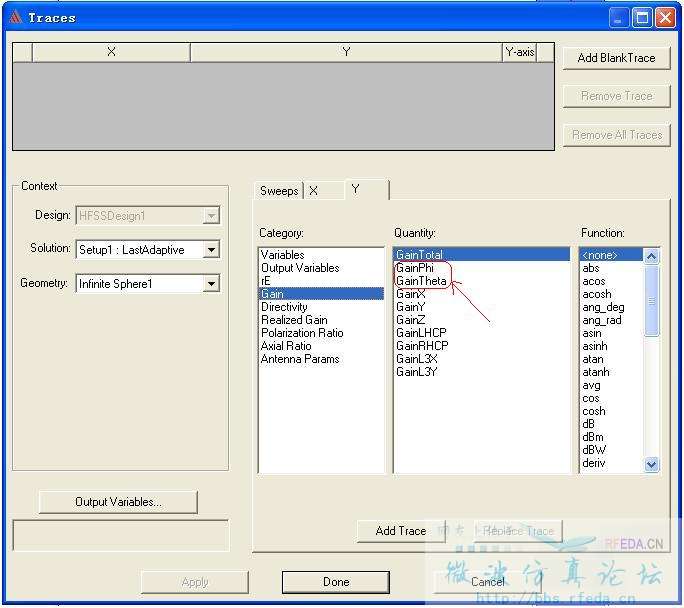Open the Output Variables dialog button
This screenshot has height=608, width=684.
click(118, 502)
